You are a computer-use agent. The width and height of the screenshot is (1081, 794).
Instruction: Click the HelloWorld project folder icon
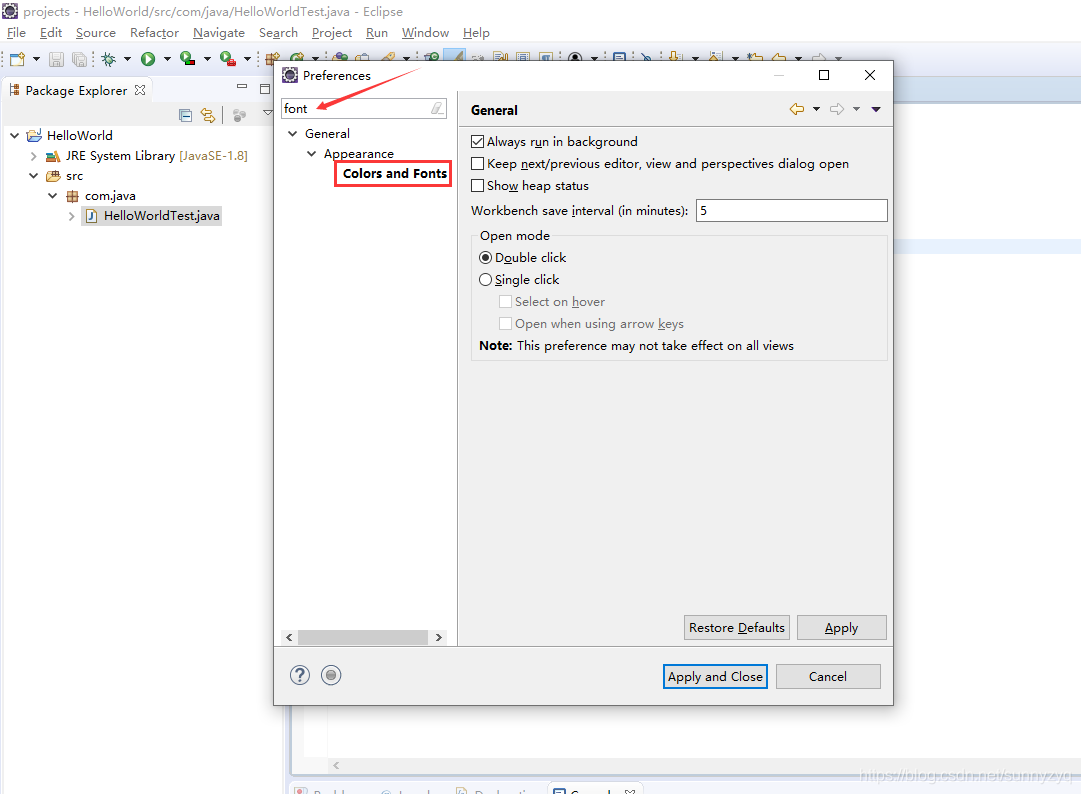pyautogui.click(x=34, y=136)
